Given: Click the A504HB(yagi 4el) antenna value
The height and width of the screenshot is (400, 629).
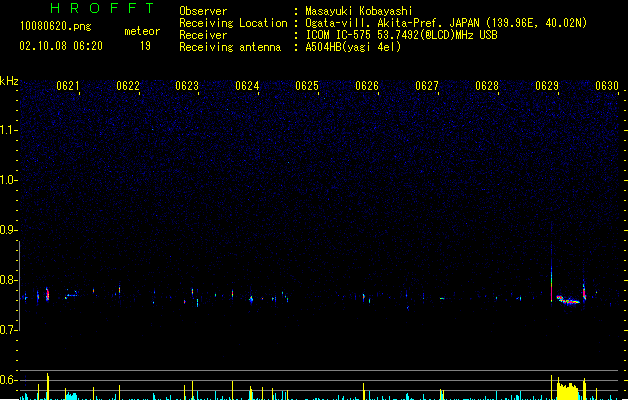Looking at the screenshot, I should coord(353,47).
